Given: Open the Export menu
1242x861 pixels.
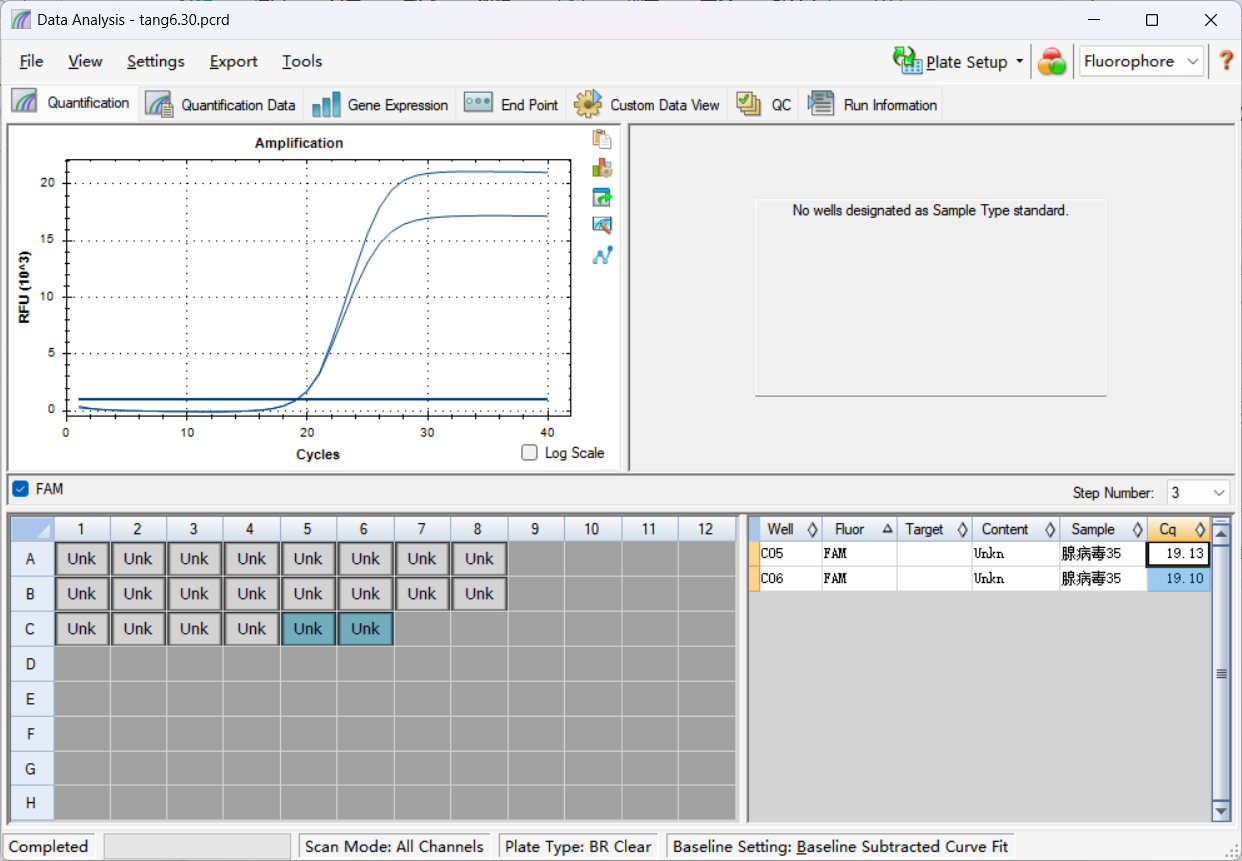Looking at the screenshot, I should click(x=233, y=61).
